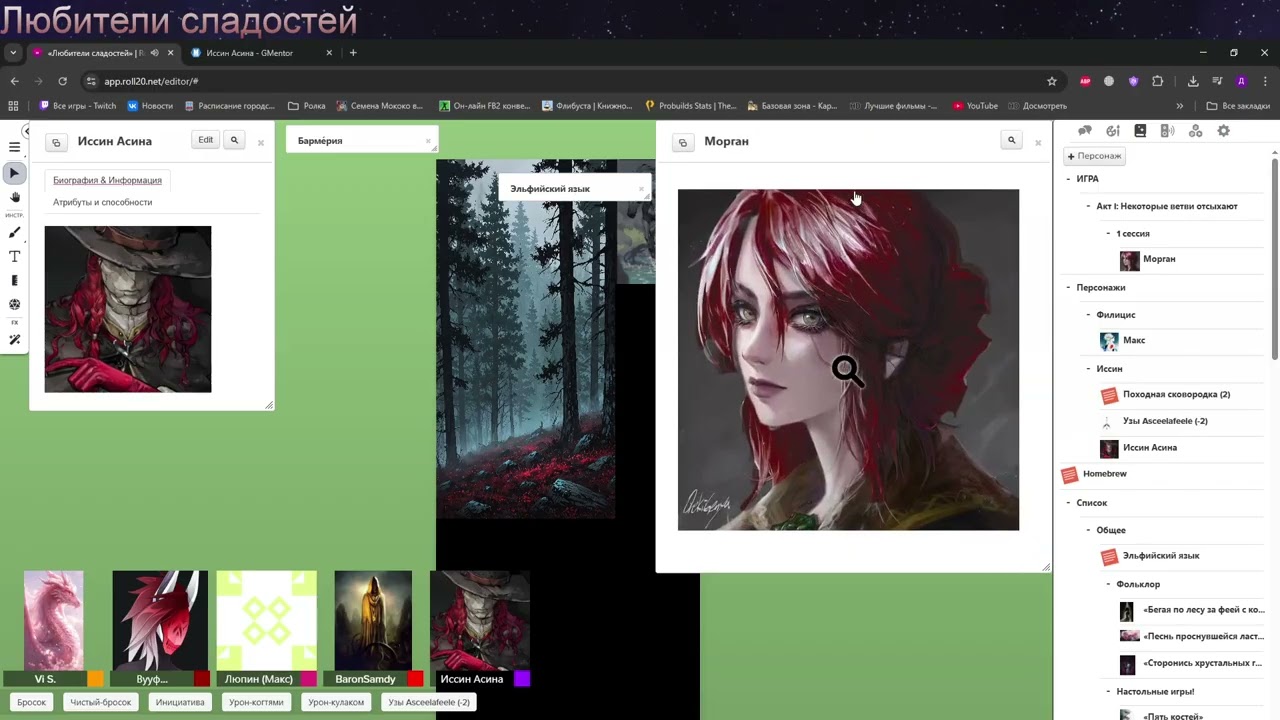Open the Homebrew handout

(1104, 474)
